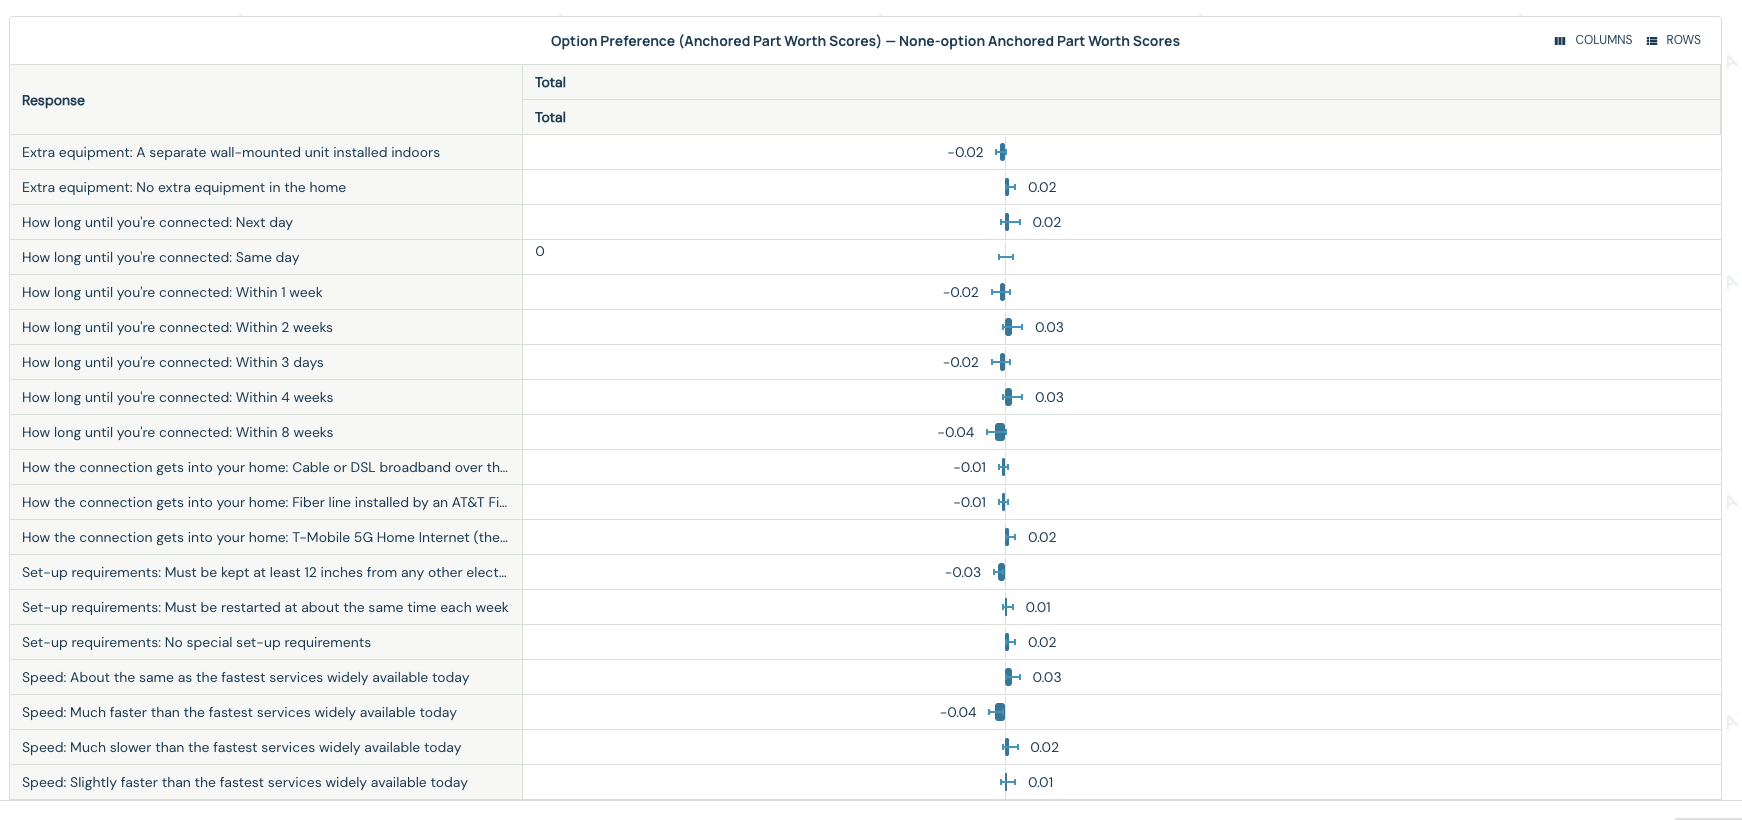The image size is (1742, 820).
Task: Click the 0.01 value in the restarted each week row
Action: [1038, 607]
